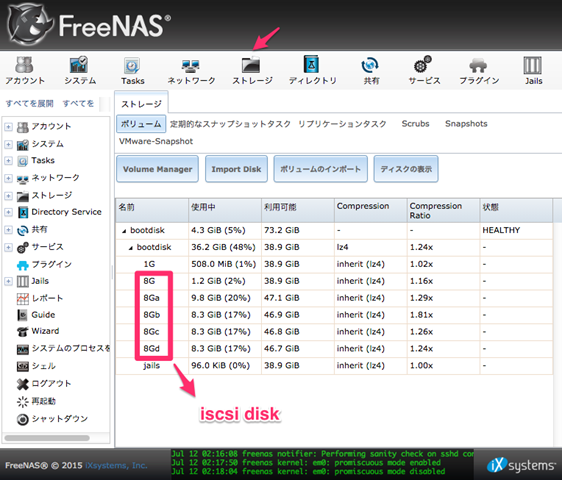562x480 pixels.
Task: Select the 8Gd dataset row
Action: 334,349
